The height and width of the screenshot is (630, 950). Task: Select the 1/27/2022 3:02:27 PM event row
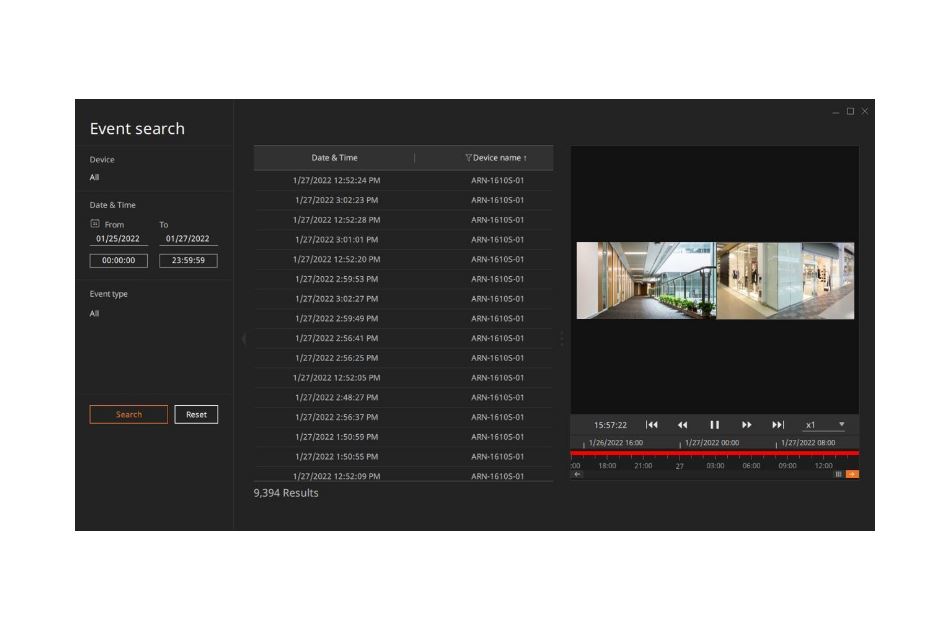pos(404,299)
